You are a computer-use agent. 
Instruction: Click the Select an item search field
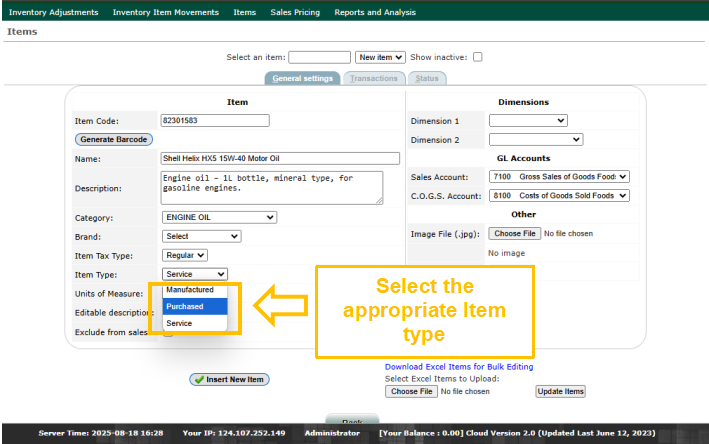coord(319,57)
